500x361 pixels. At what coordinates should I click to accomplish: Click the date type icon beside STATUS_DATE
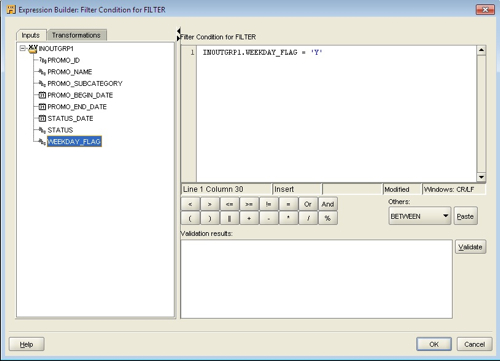(42, 119)
